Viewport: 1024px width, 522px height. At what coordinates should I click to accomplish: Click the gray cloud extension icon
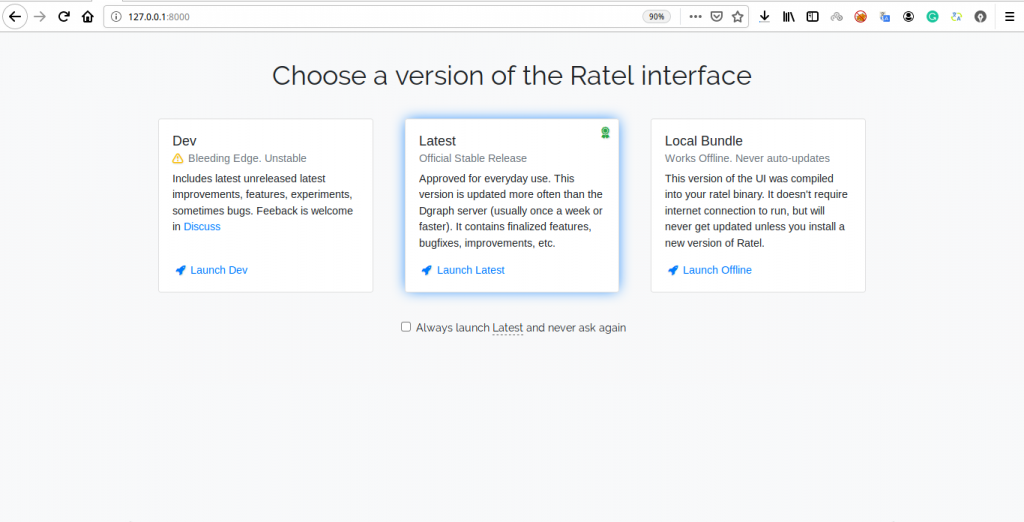tap(837, 17)
